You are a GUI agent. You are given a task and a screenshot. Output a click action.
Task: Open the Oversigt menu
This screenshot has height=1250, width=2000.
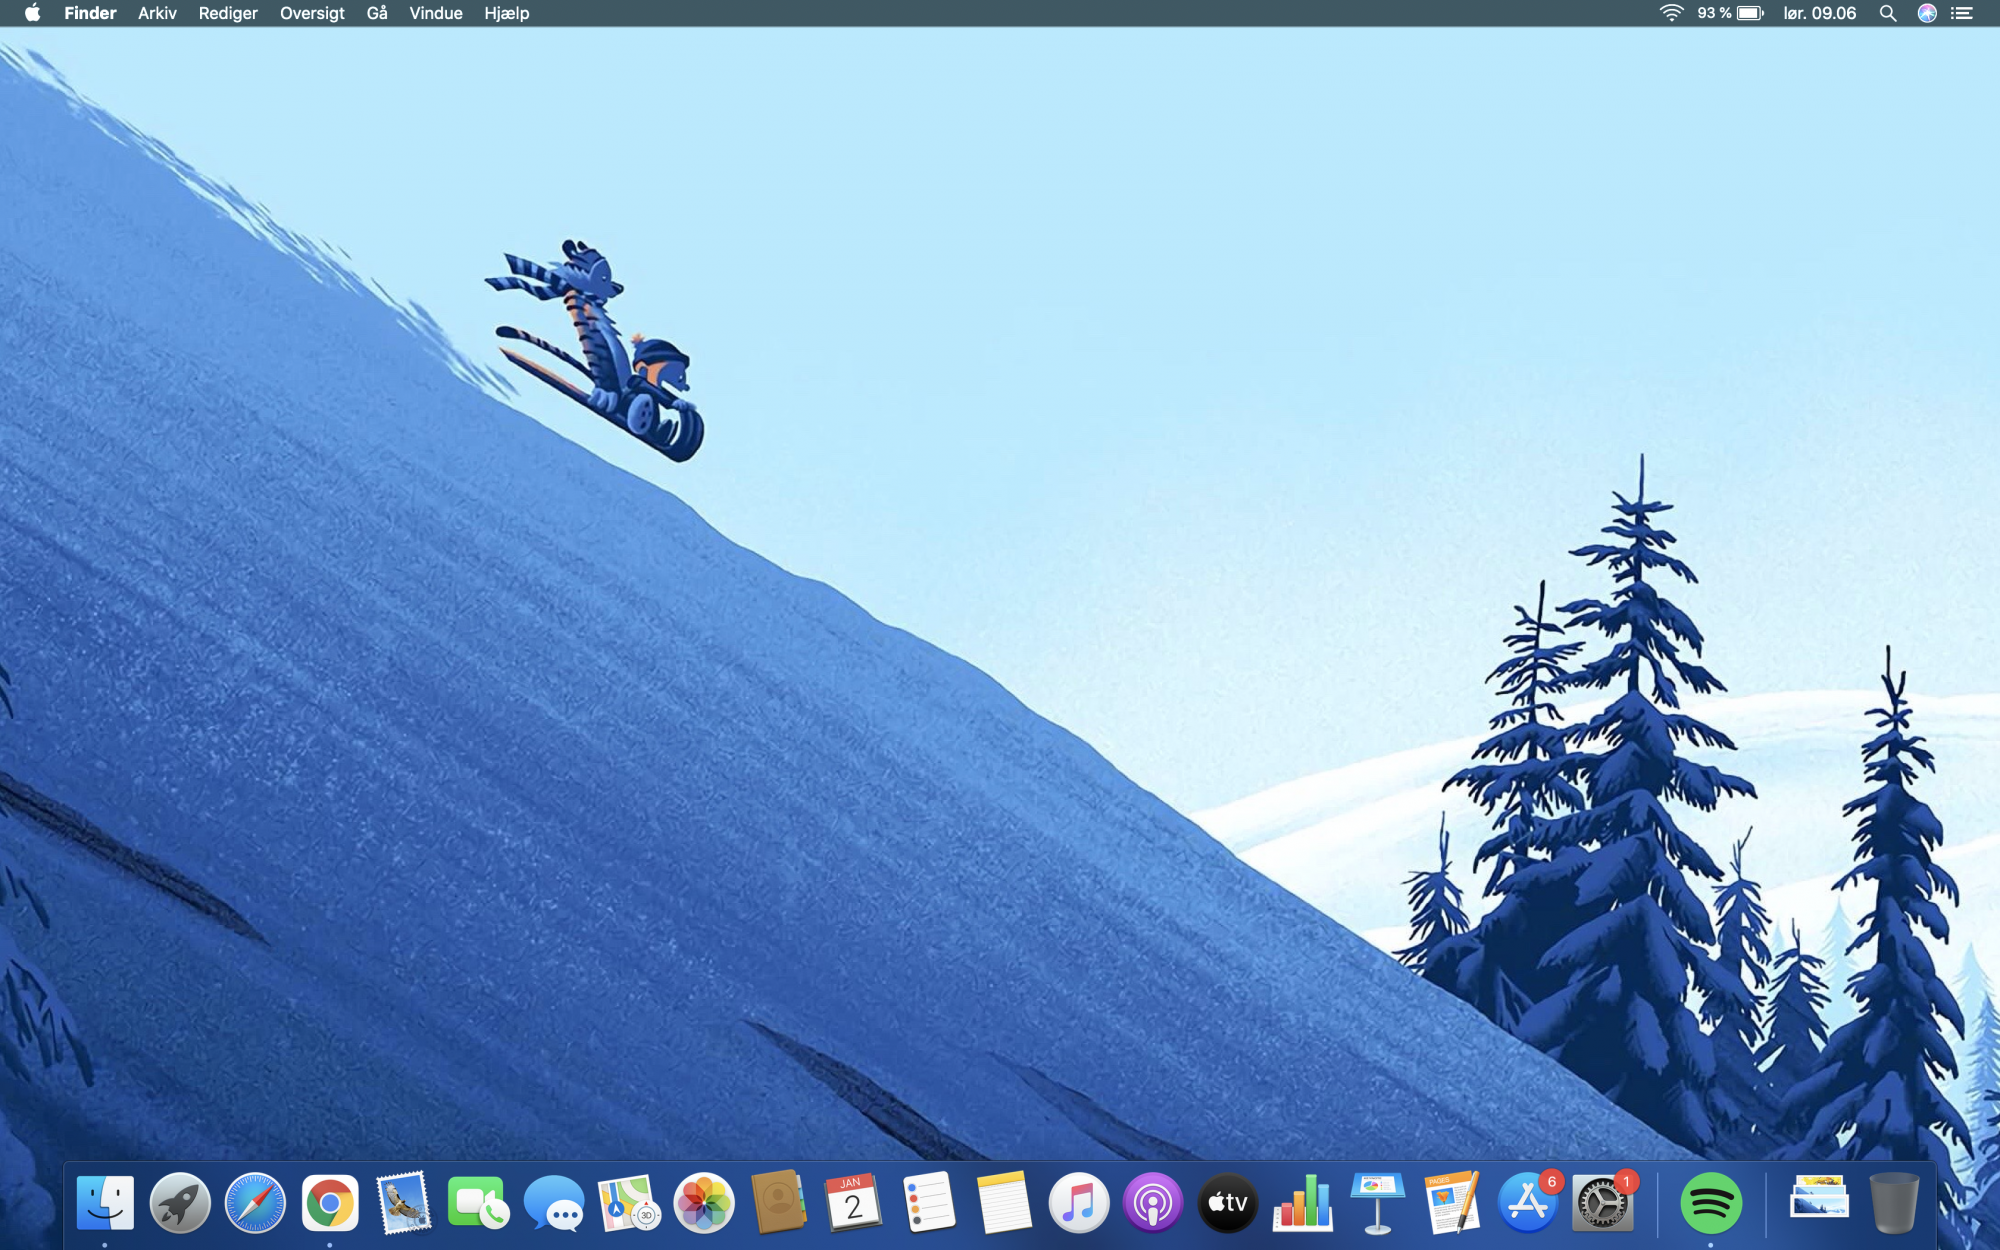point(312,13)
